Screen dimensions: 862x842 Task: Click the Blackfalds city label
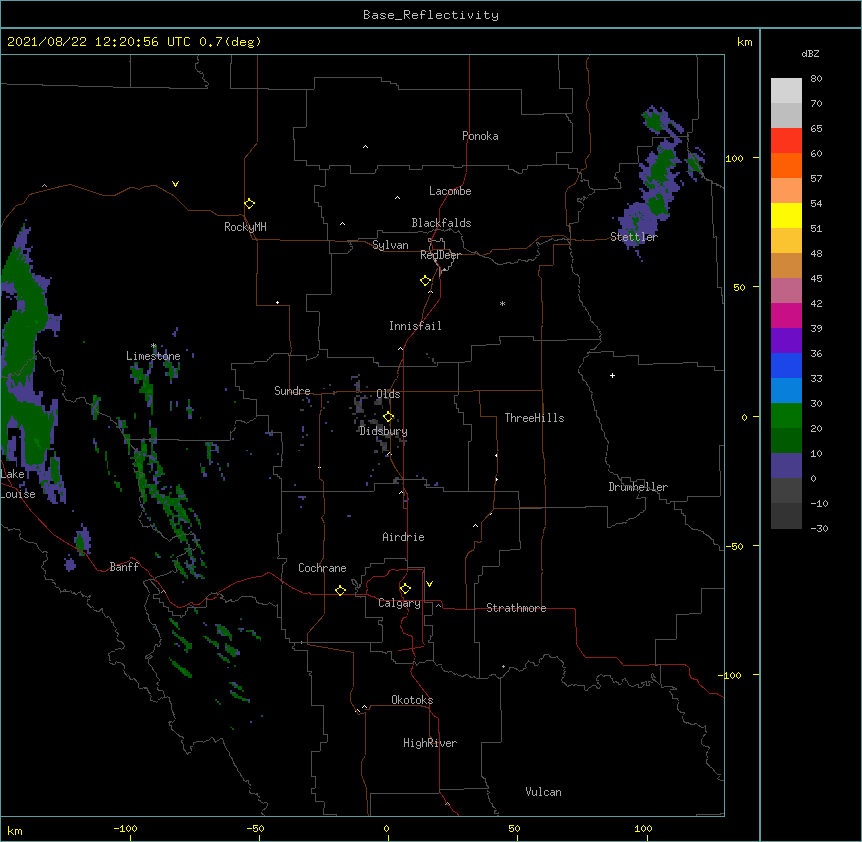coord(441,223)
